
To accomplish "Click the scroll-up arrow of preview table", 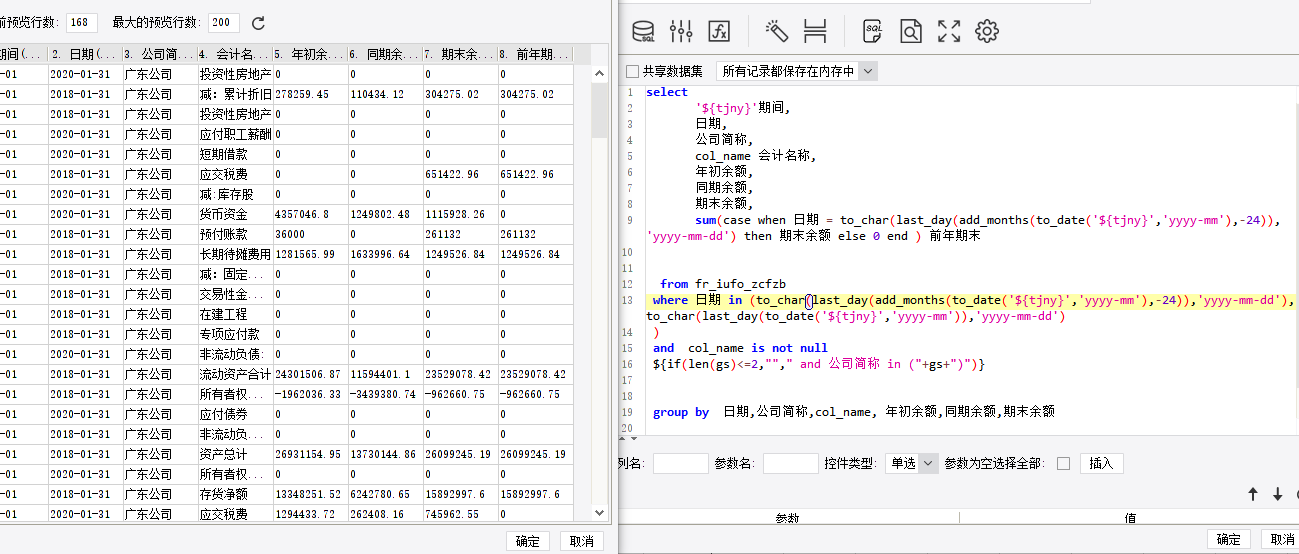I will pos(600,73).
